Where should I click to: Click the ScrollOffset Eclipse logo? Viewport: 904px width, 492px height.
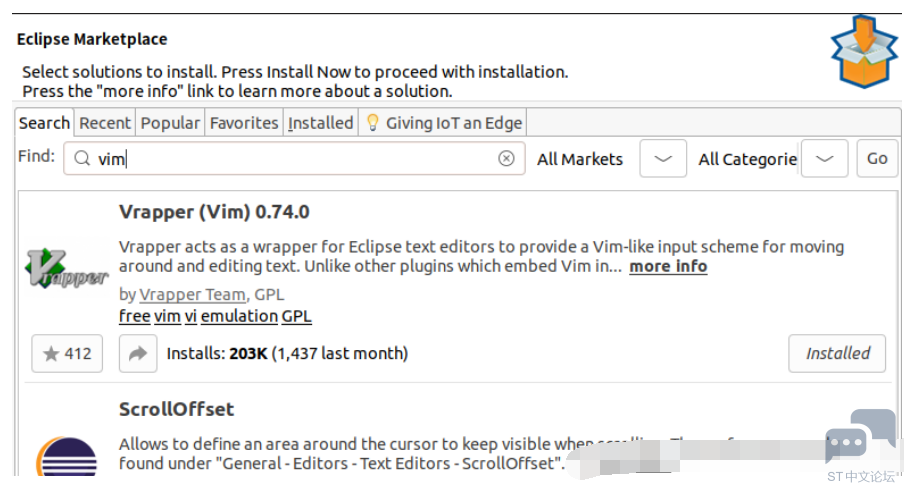coord(67,457)
